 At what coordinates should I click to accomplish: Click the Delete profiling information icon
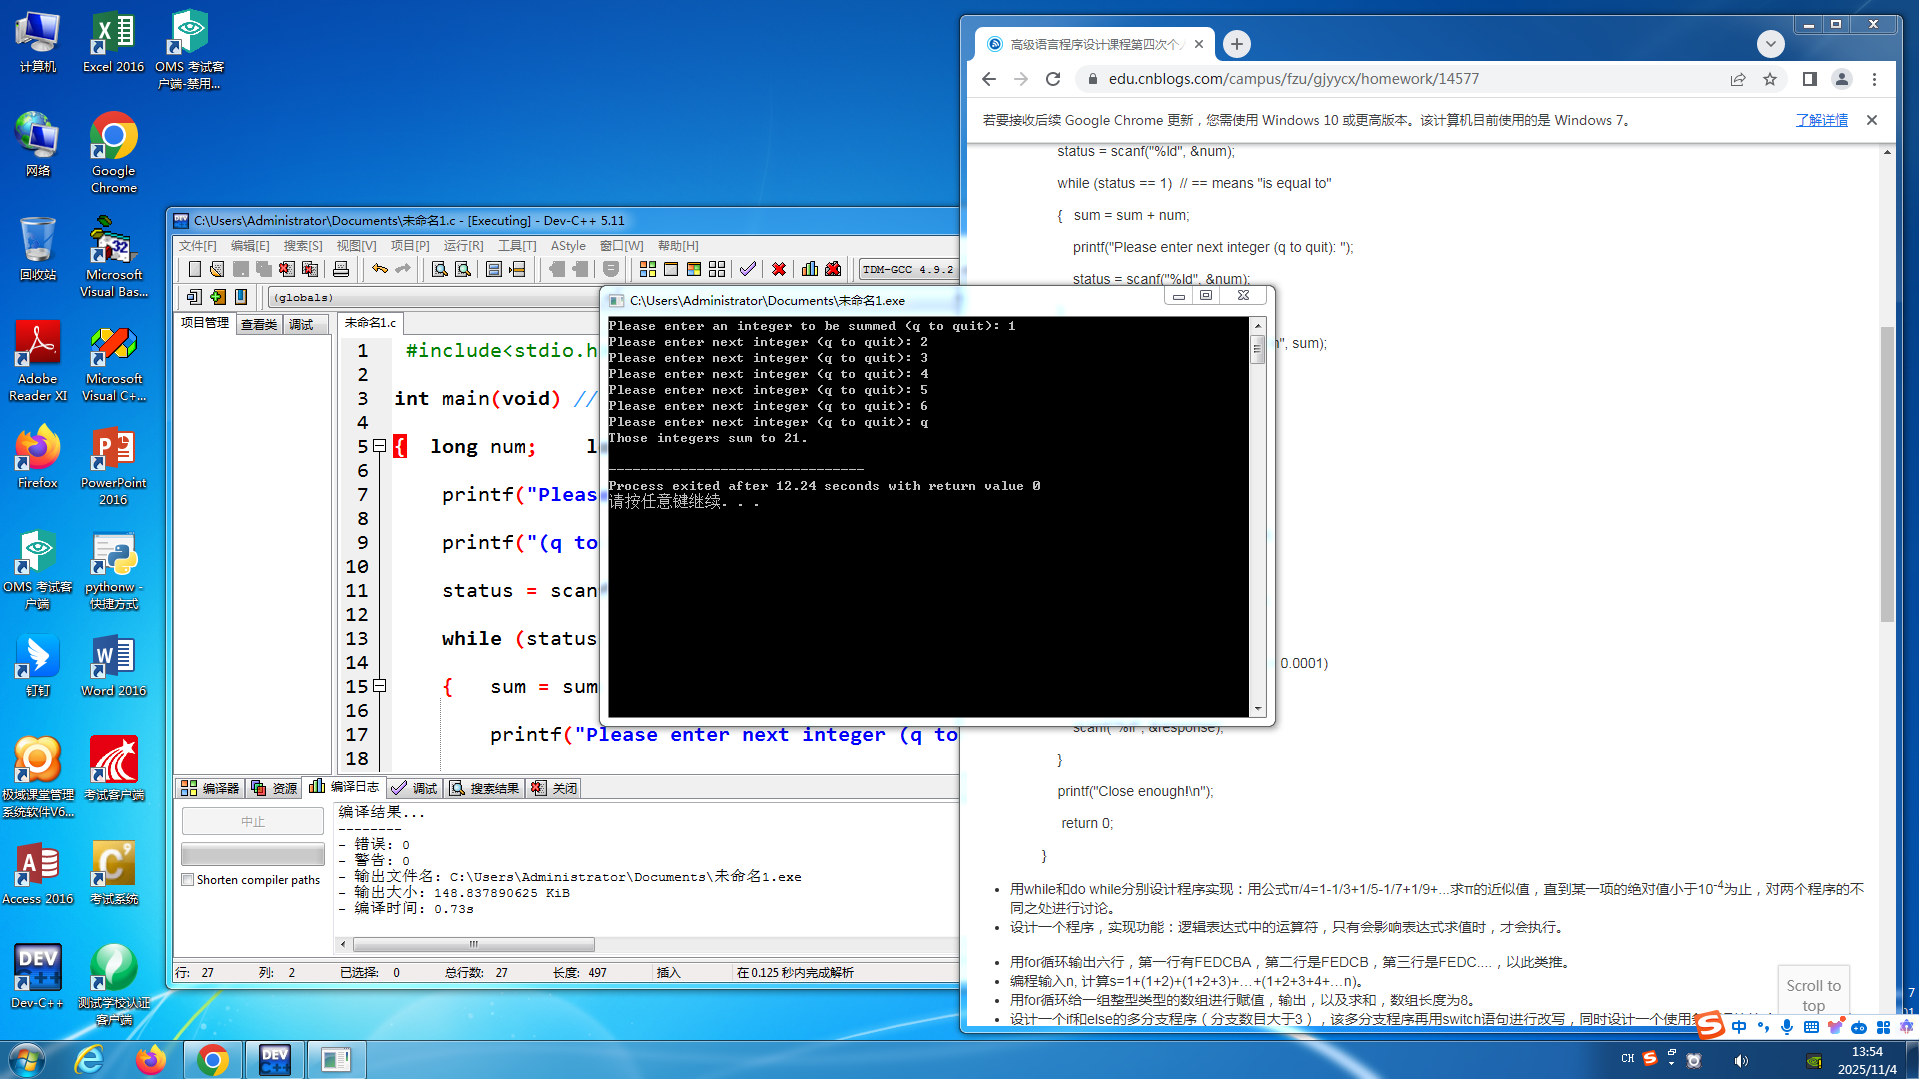(x=833, y=269)
